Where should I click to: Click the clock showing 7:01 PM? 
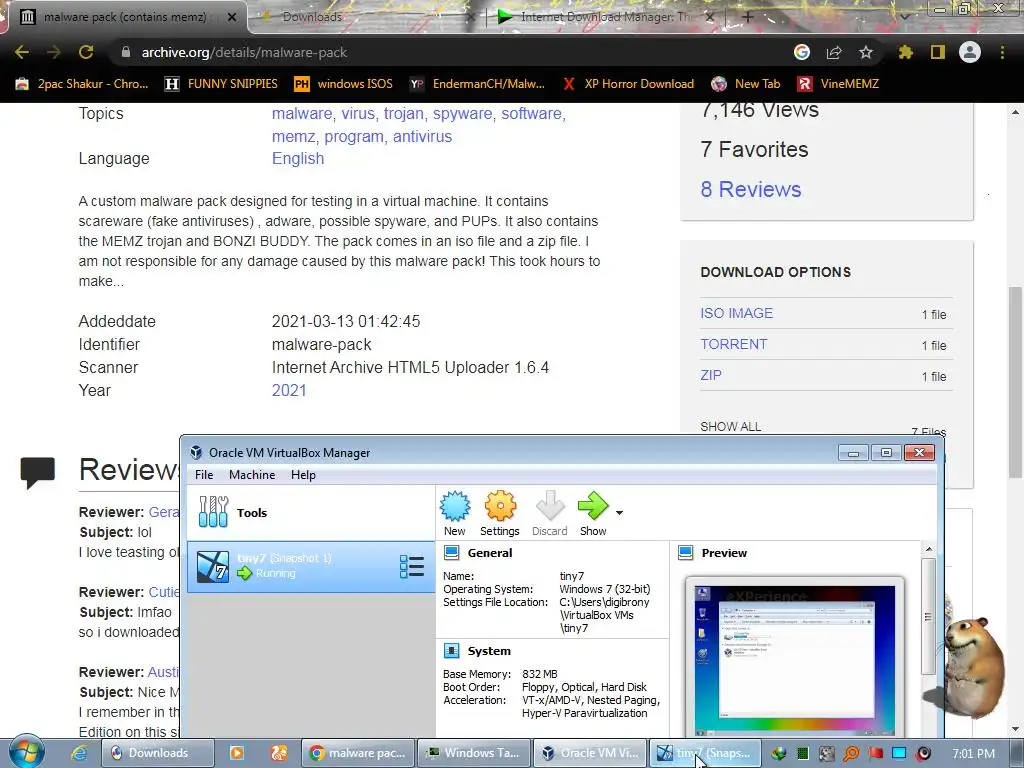click(973, 754)
